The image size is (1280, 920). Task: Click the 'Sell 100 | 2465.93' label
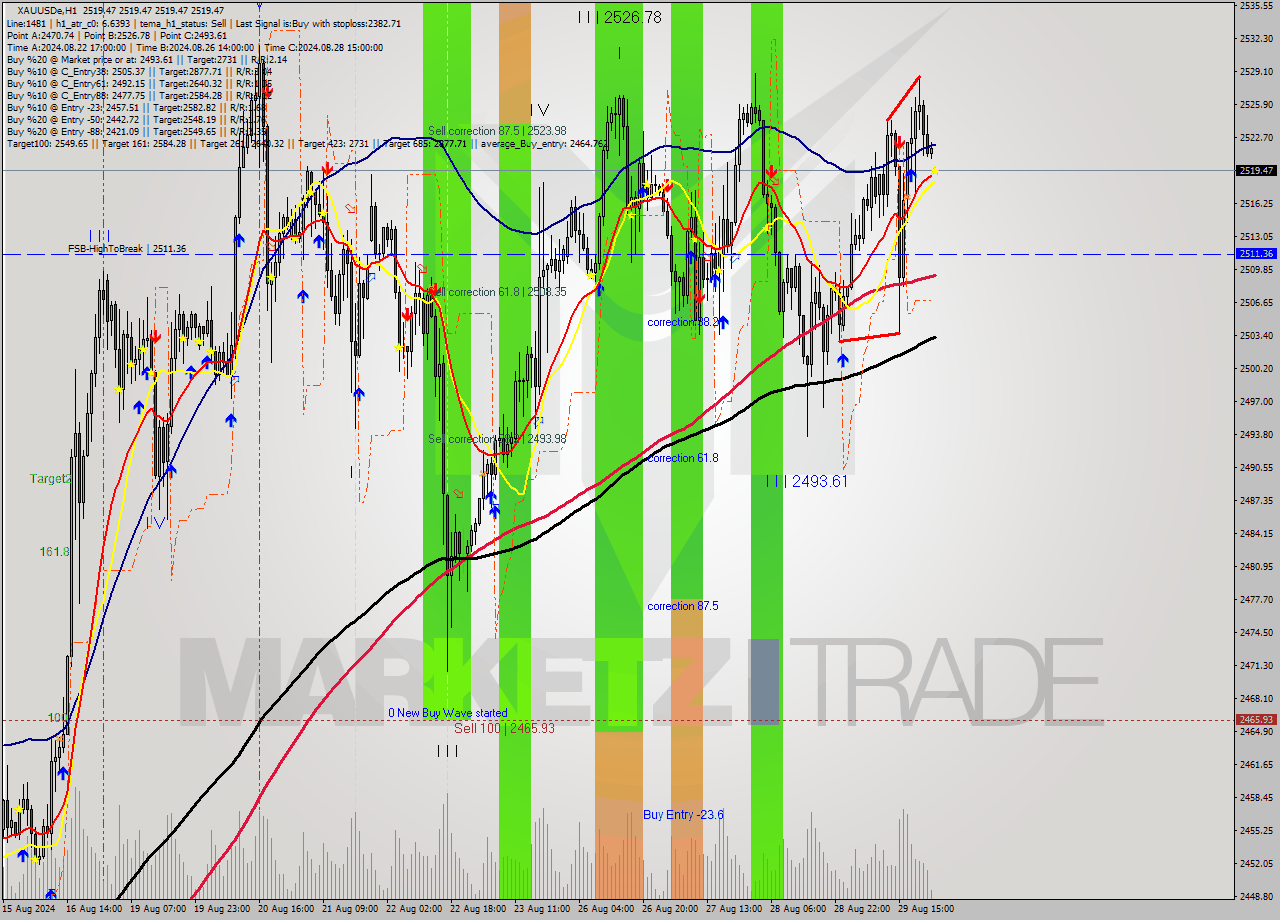coord(504,728)
